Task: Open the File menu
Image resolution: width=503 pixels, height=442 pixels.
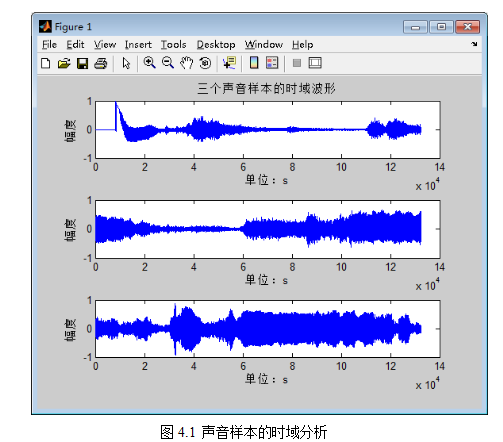Action: tap(49, 44)
